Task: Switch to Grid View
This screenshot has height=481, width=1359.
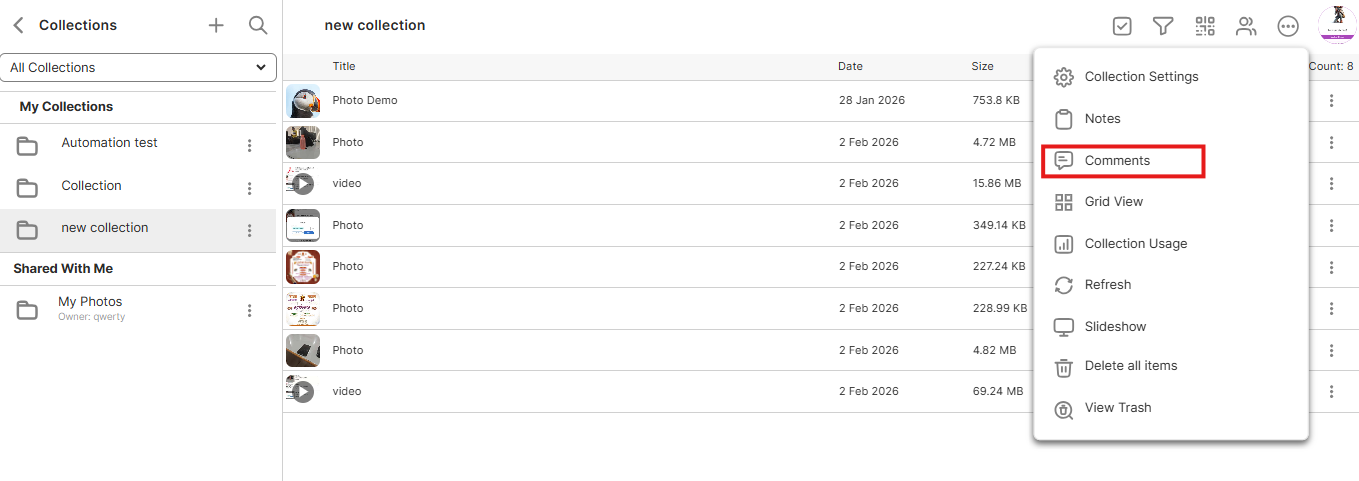Action: point(1113,202)
